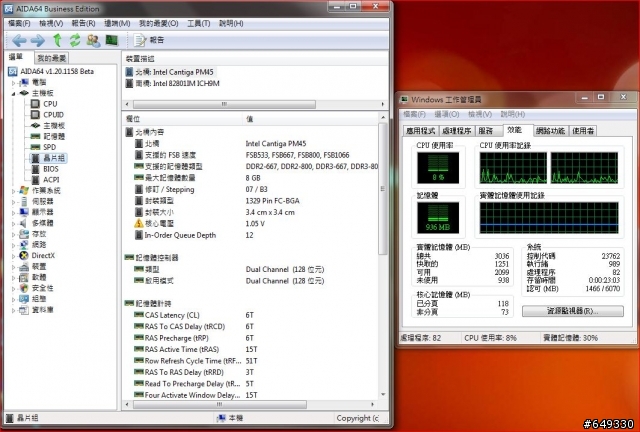Viewport: 640px width, 432px height.
Task: Open the users icon in AIDA64 toolbar
Action: pos(93,40)
